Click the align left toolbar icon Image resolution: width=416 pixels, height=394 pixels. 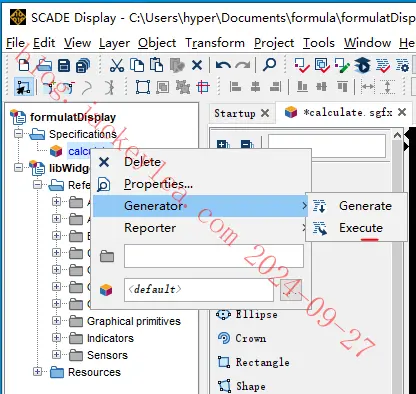point(235,87)
